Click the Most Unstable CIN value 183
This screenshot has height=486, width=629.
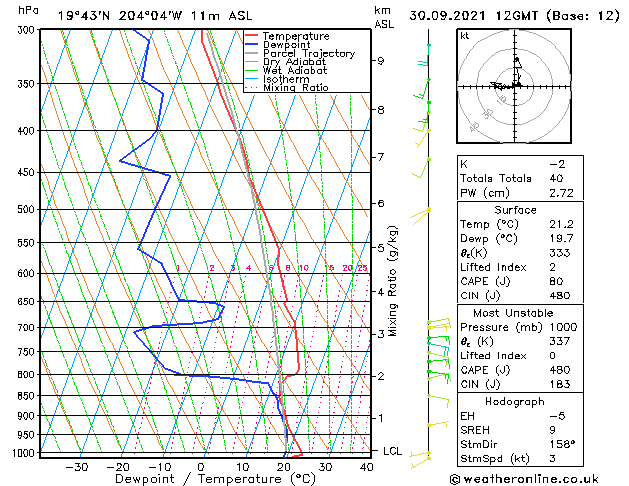coord(560,384)
